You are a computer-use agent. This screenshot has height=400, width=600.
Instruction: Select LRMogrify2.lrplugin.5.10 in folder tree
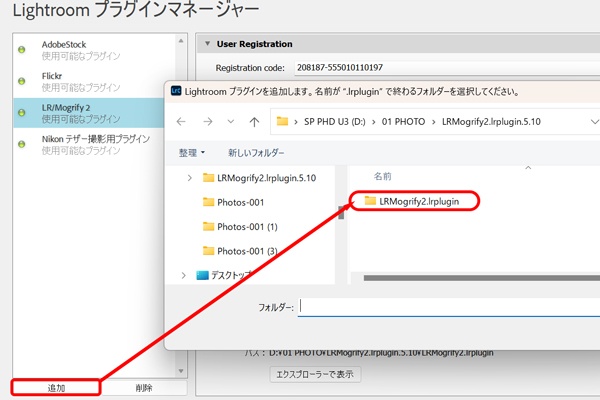(259, 178)
